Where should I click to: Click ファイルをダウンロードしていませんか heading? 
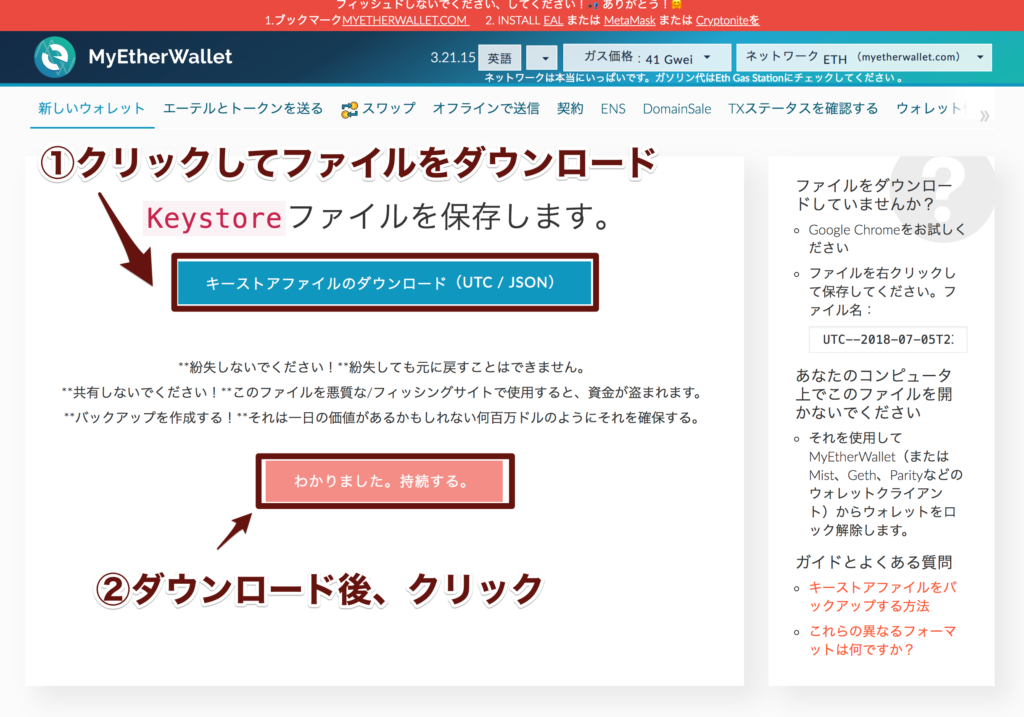pos(874,195)
